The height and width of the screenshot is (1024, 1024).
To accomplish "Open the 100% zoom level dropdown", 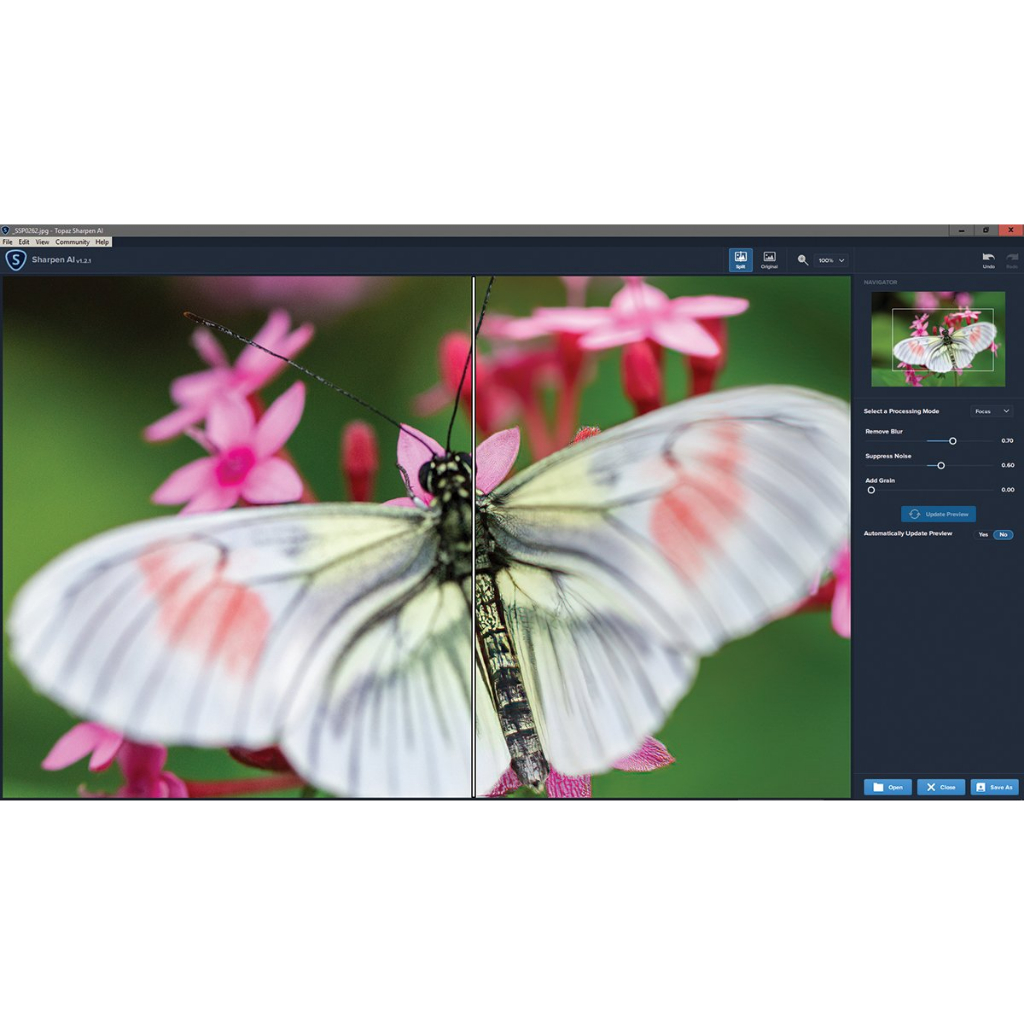I will [831, 260].
